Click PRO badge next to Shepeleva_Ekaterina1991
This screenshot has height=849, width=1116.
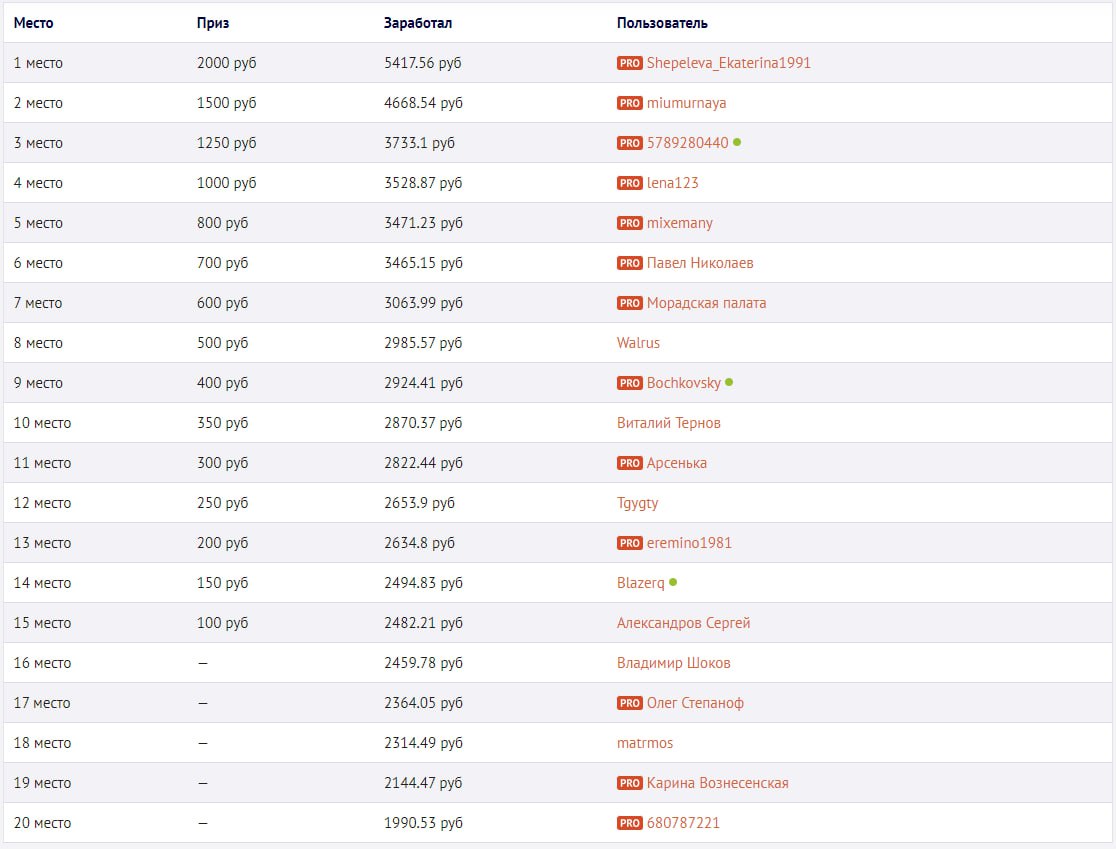pos(629,63)
